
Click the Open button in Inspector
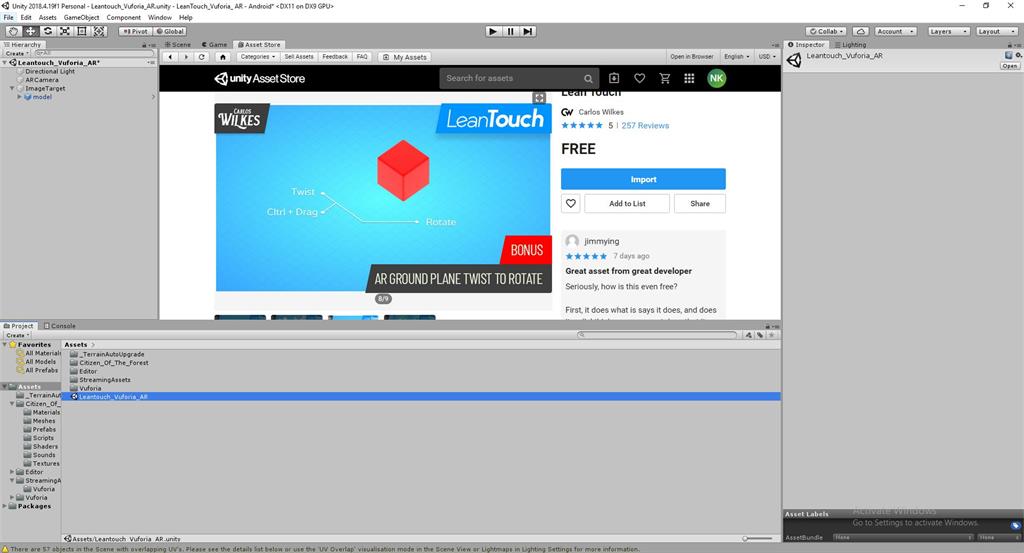(x=1010, y=66)
